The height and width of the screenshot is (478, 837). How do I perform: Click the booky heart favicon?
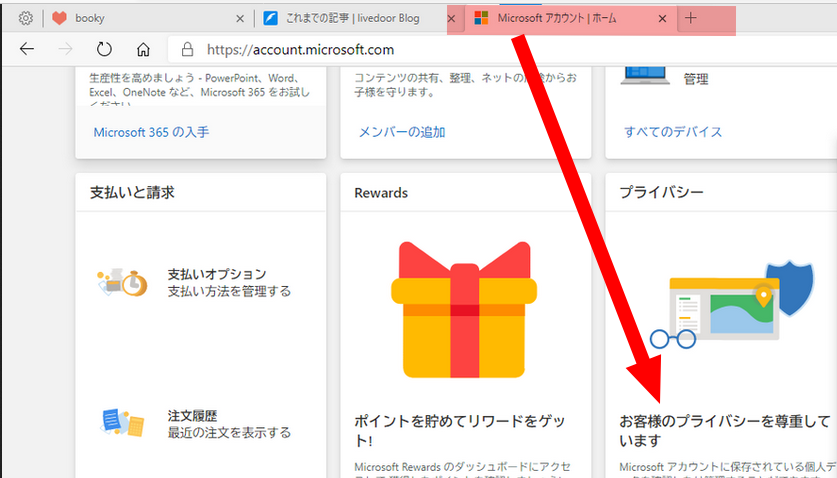tap(59, 18)
